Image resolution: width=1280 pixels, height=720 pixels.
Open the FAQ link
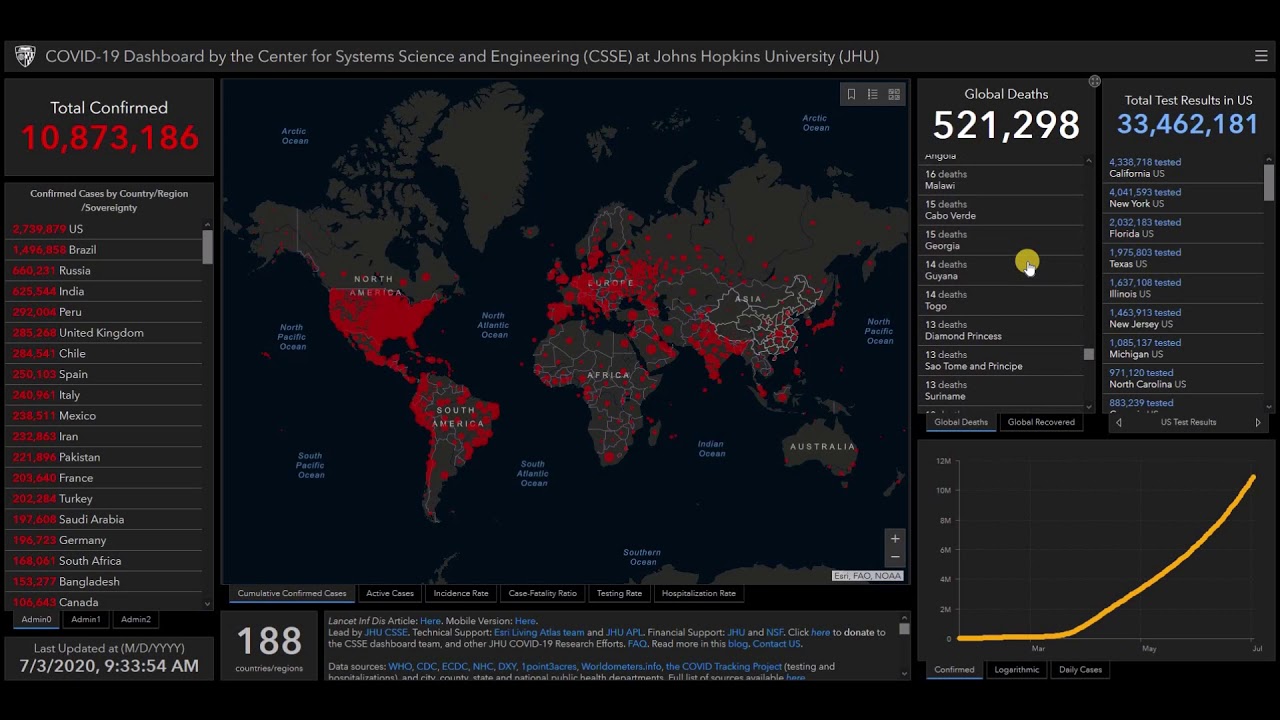[x=637, y=644]
